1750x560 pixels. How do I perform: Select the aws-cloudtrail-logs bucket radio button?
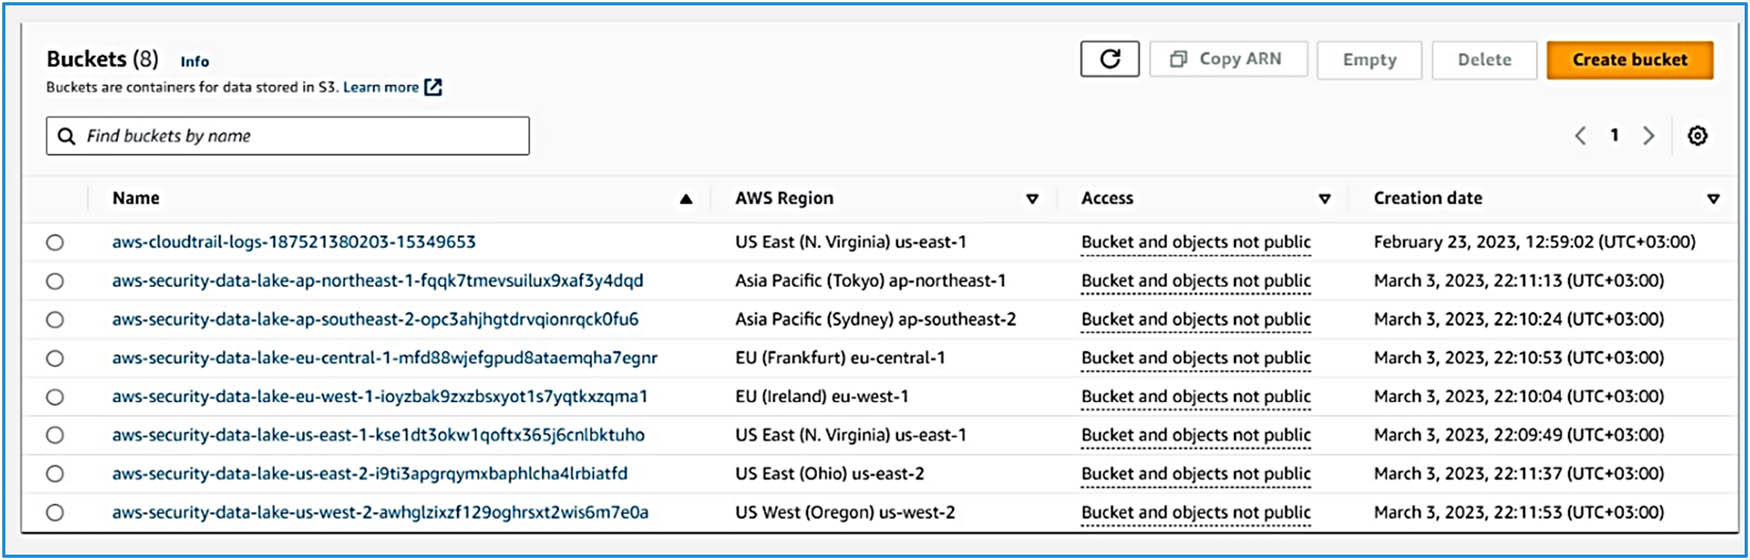coord(55,242)
